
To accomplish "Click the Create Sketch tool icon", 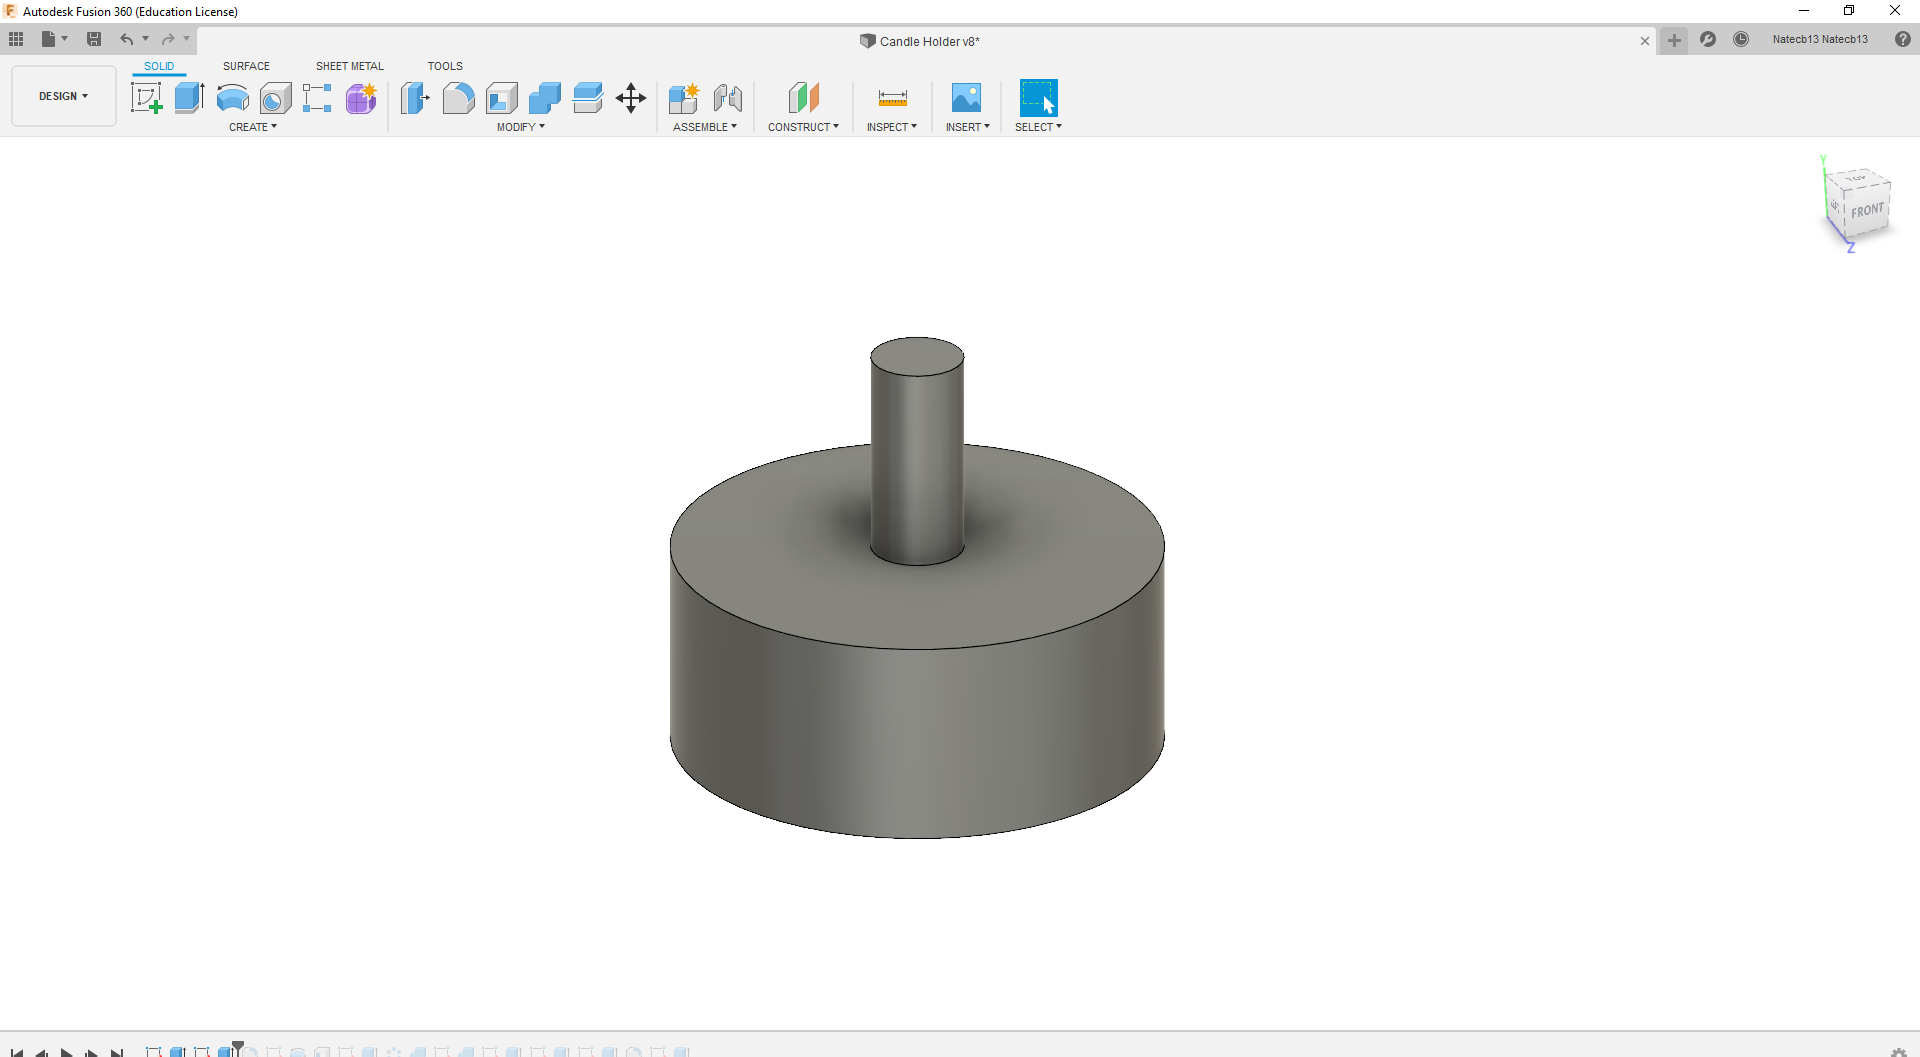I will [x=147, y=98].
